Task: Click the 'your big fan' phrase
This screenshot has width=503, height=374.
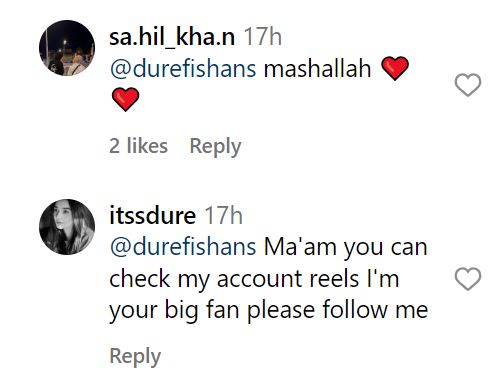Action: click(x=174, y=310)
